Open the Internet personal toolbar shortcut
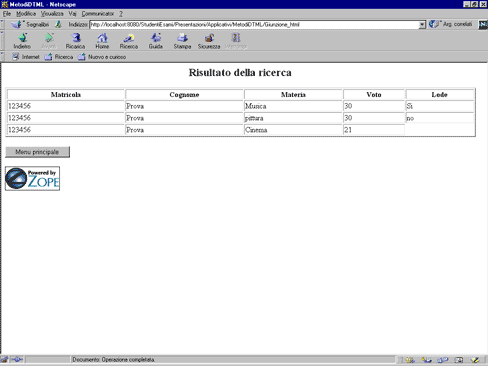The image size is (488, 366). click(26, 57)
